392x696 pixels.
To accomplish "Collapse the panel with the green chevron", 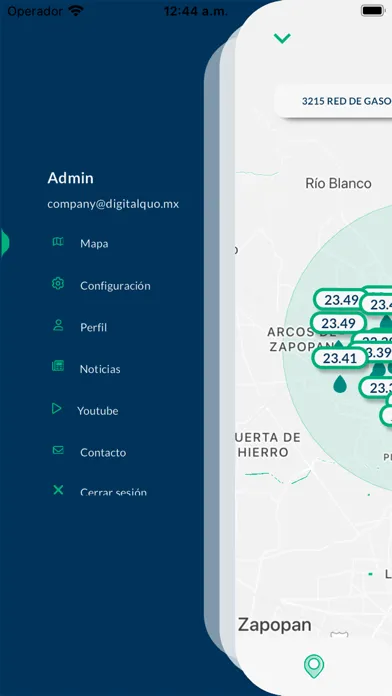I will [x=282, y=39].
